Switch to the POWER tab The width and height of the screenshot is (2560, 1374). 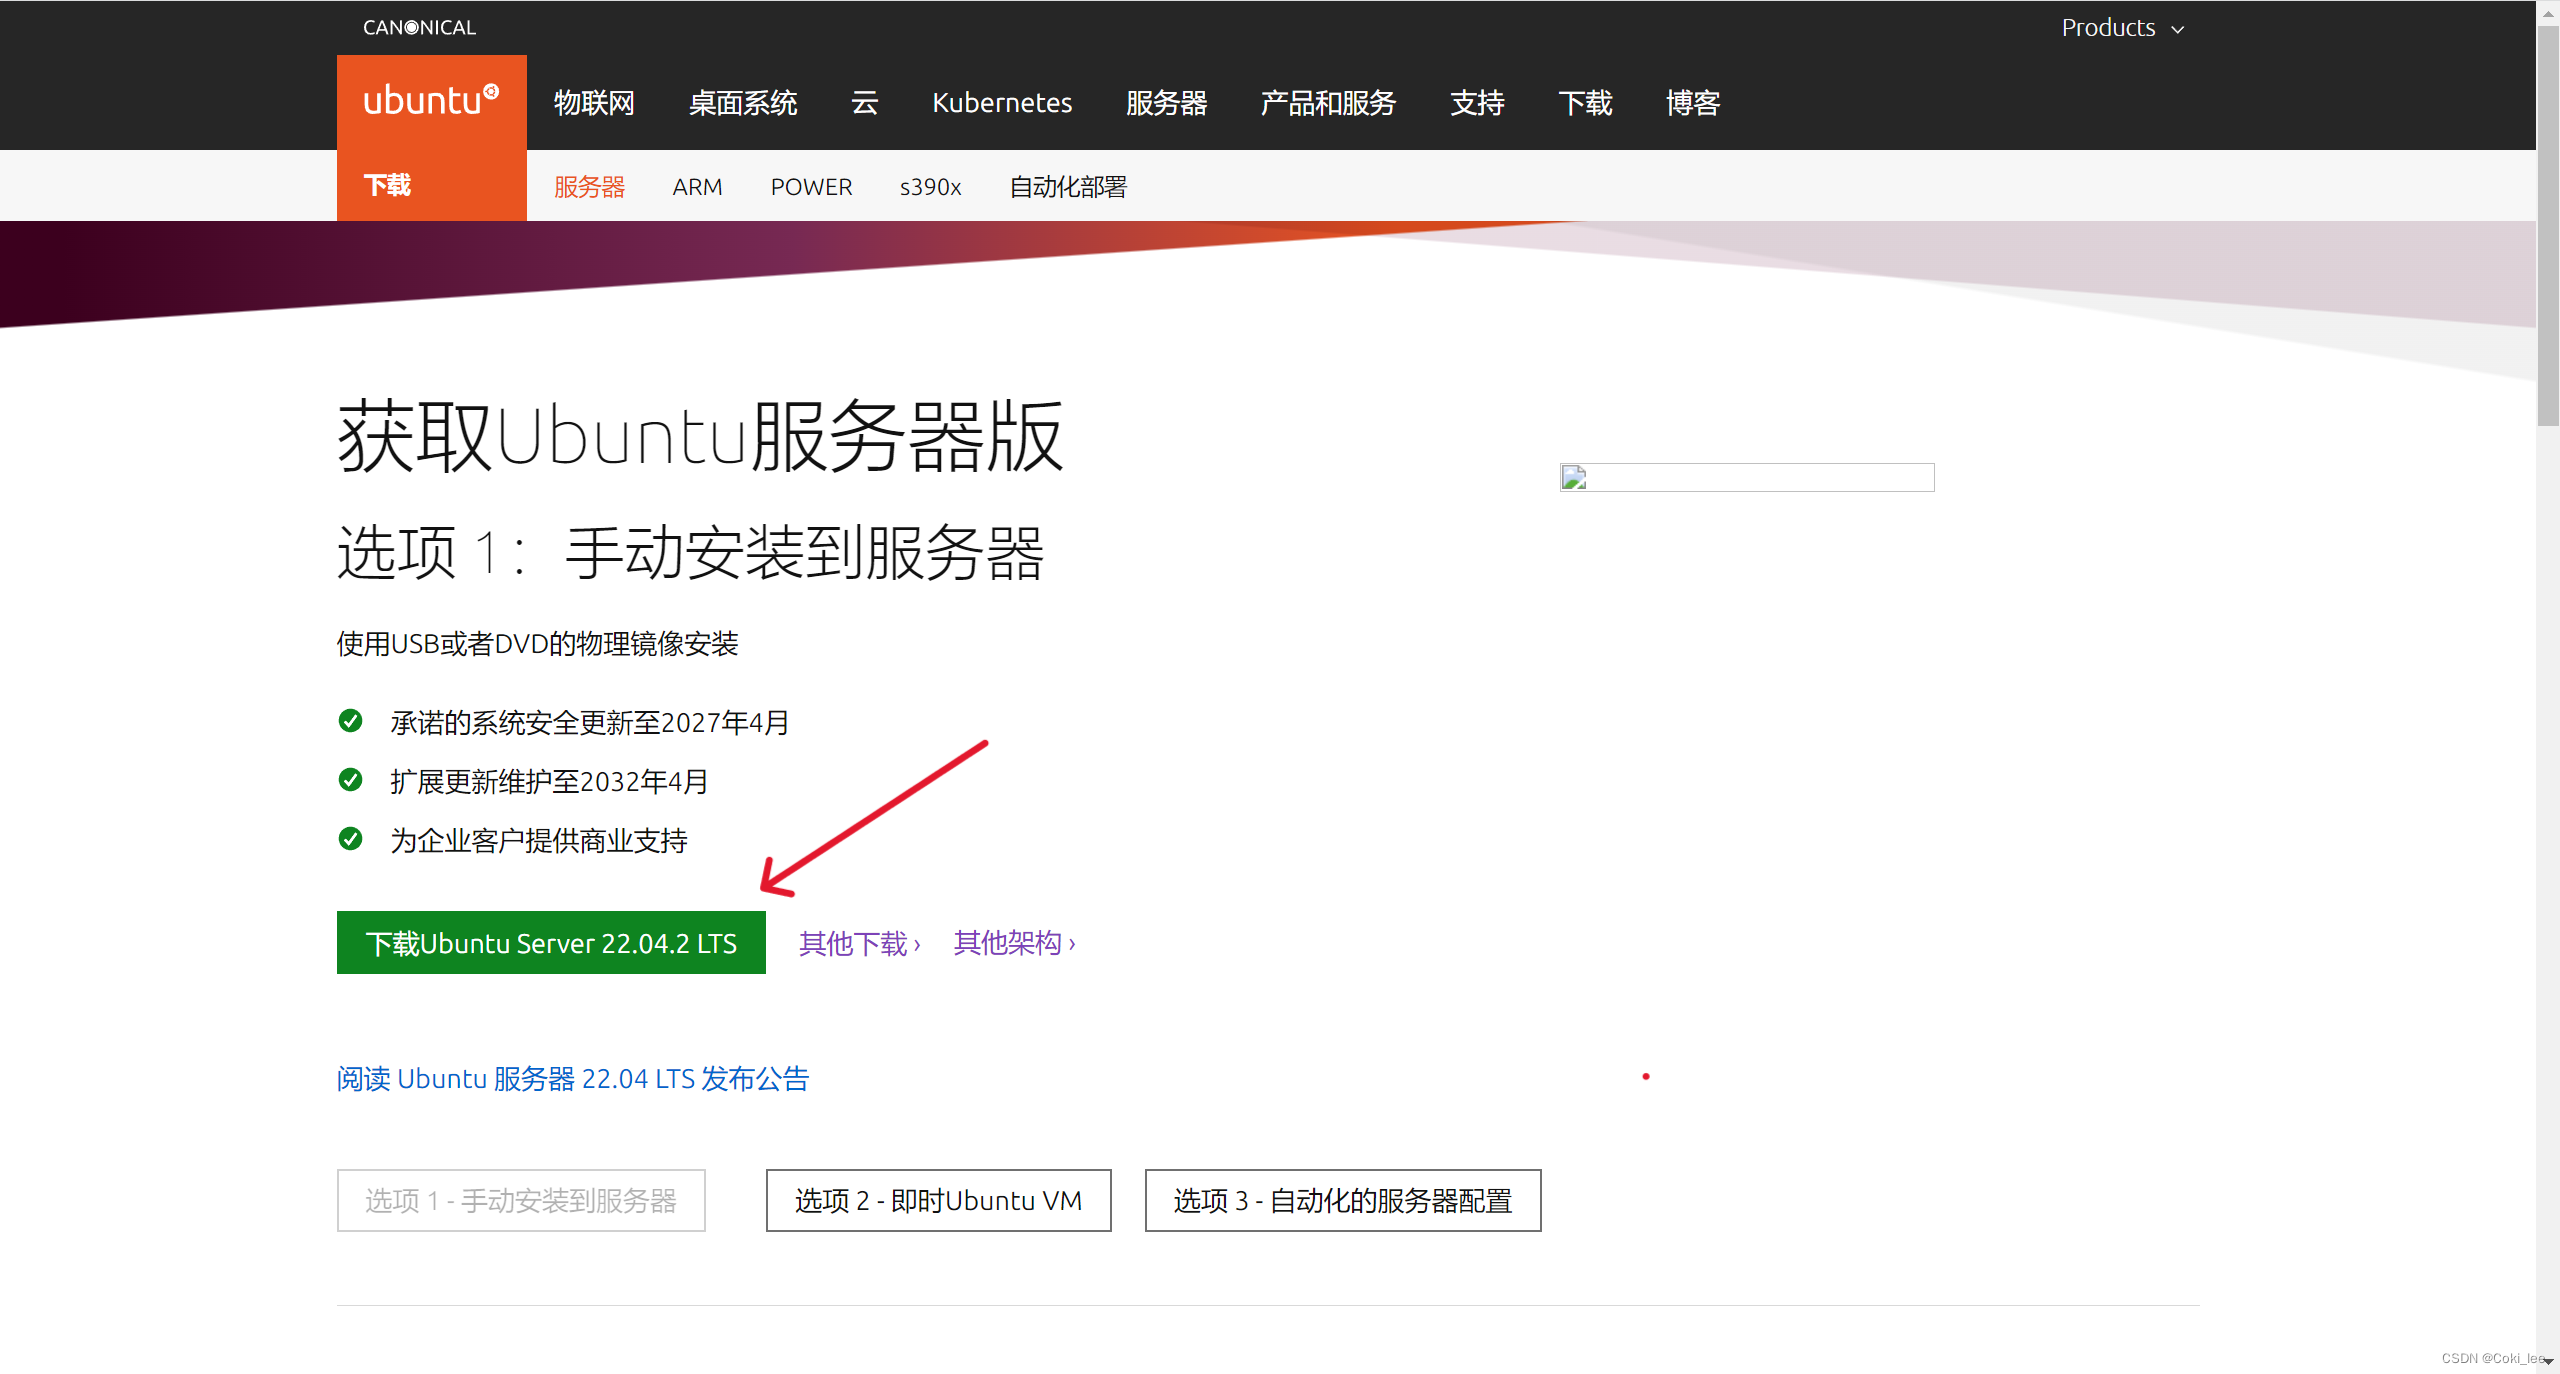pos(811,186)
